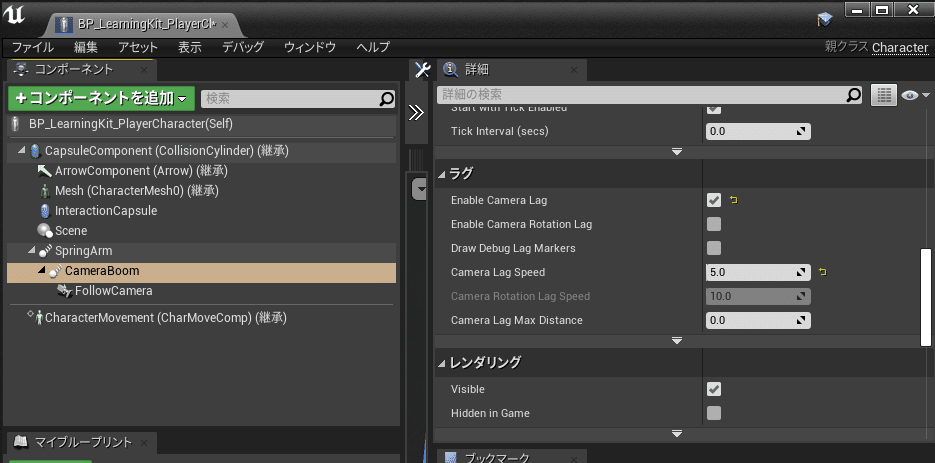This screenshot has height=463, width=935.
Task: Click the FollowCamera camera icon
Action: click(x=64, y=291)
